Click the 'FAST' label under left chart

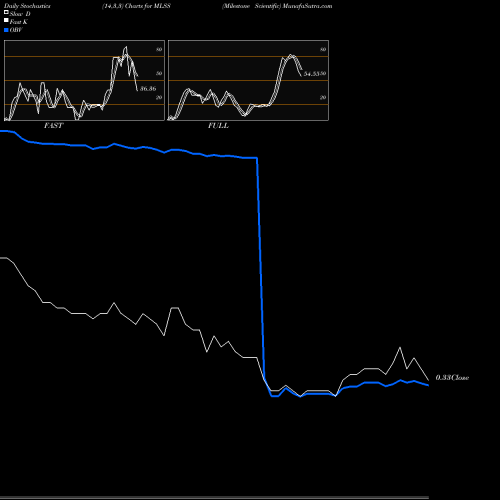53,126
